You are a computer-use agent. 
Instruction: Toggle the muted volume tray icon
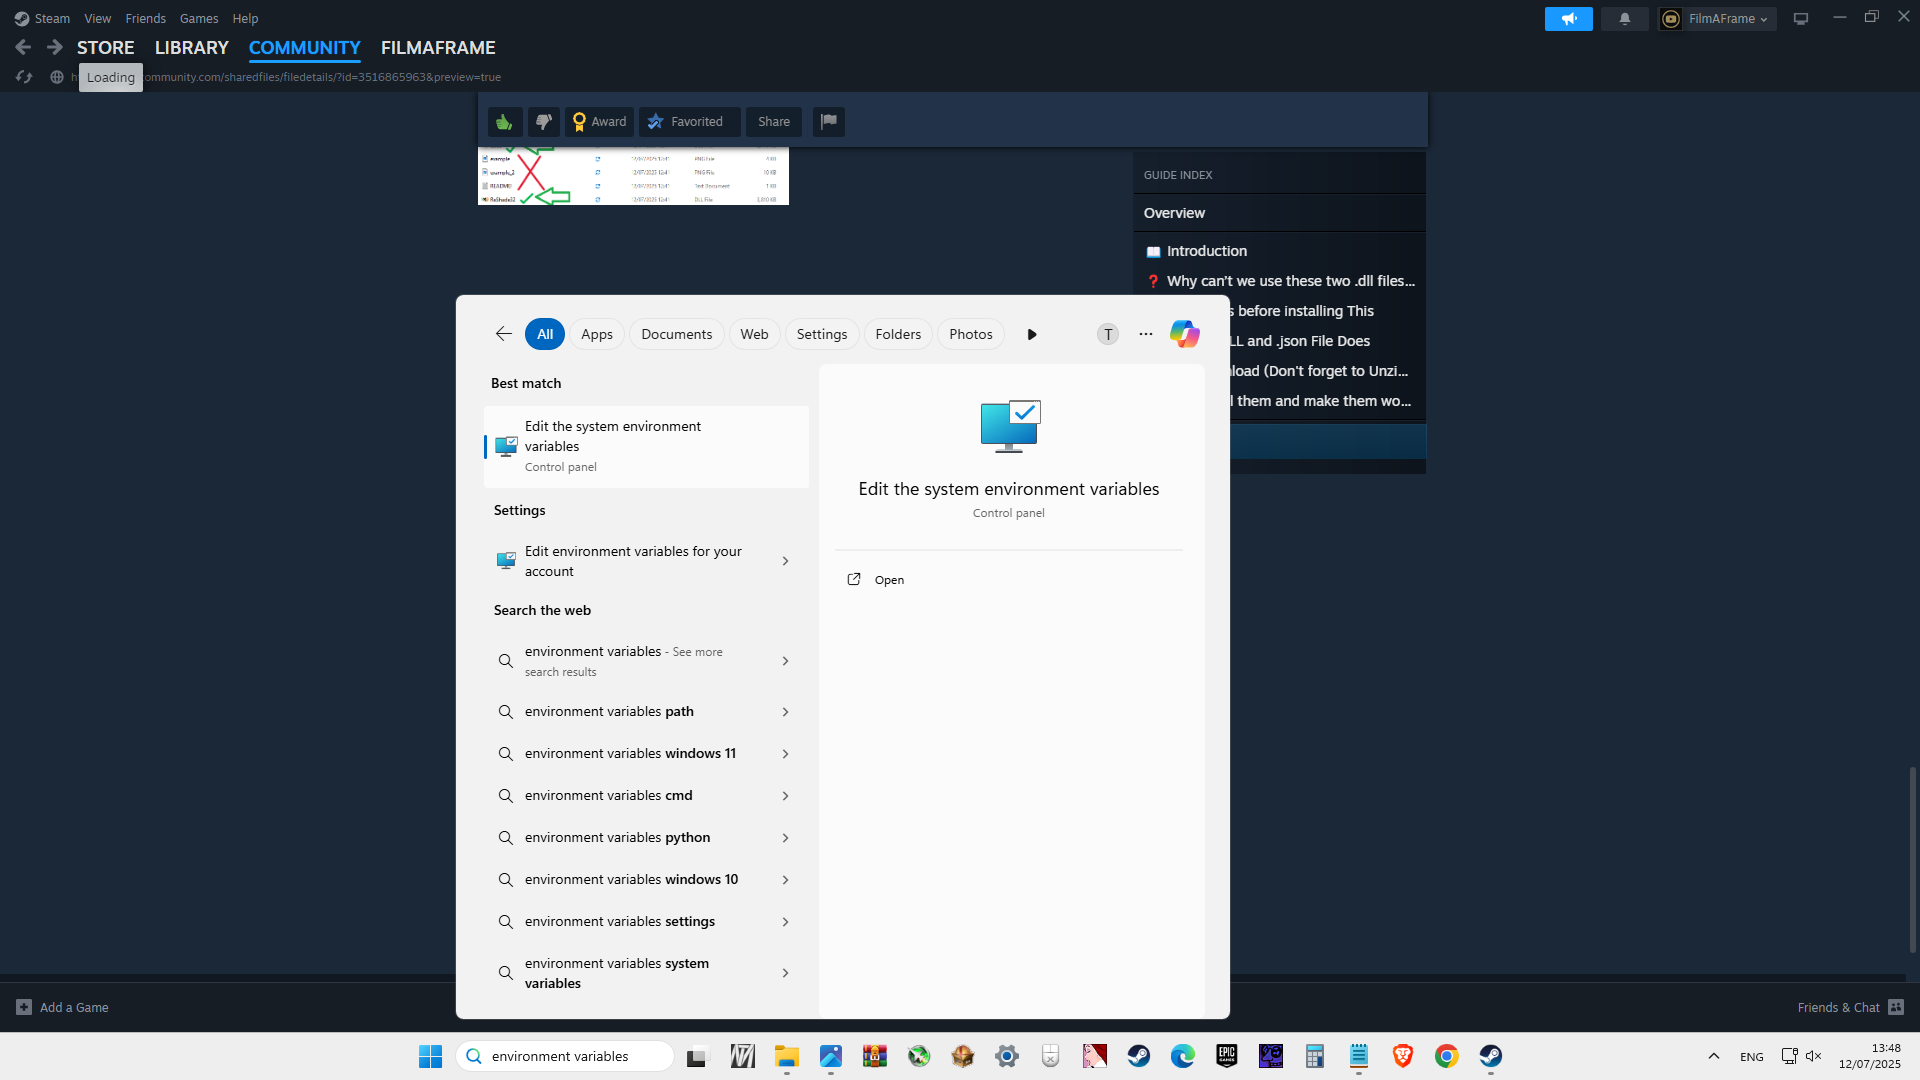click(x=1813, y=1056)
